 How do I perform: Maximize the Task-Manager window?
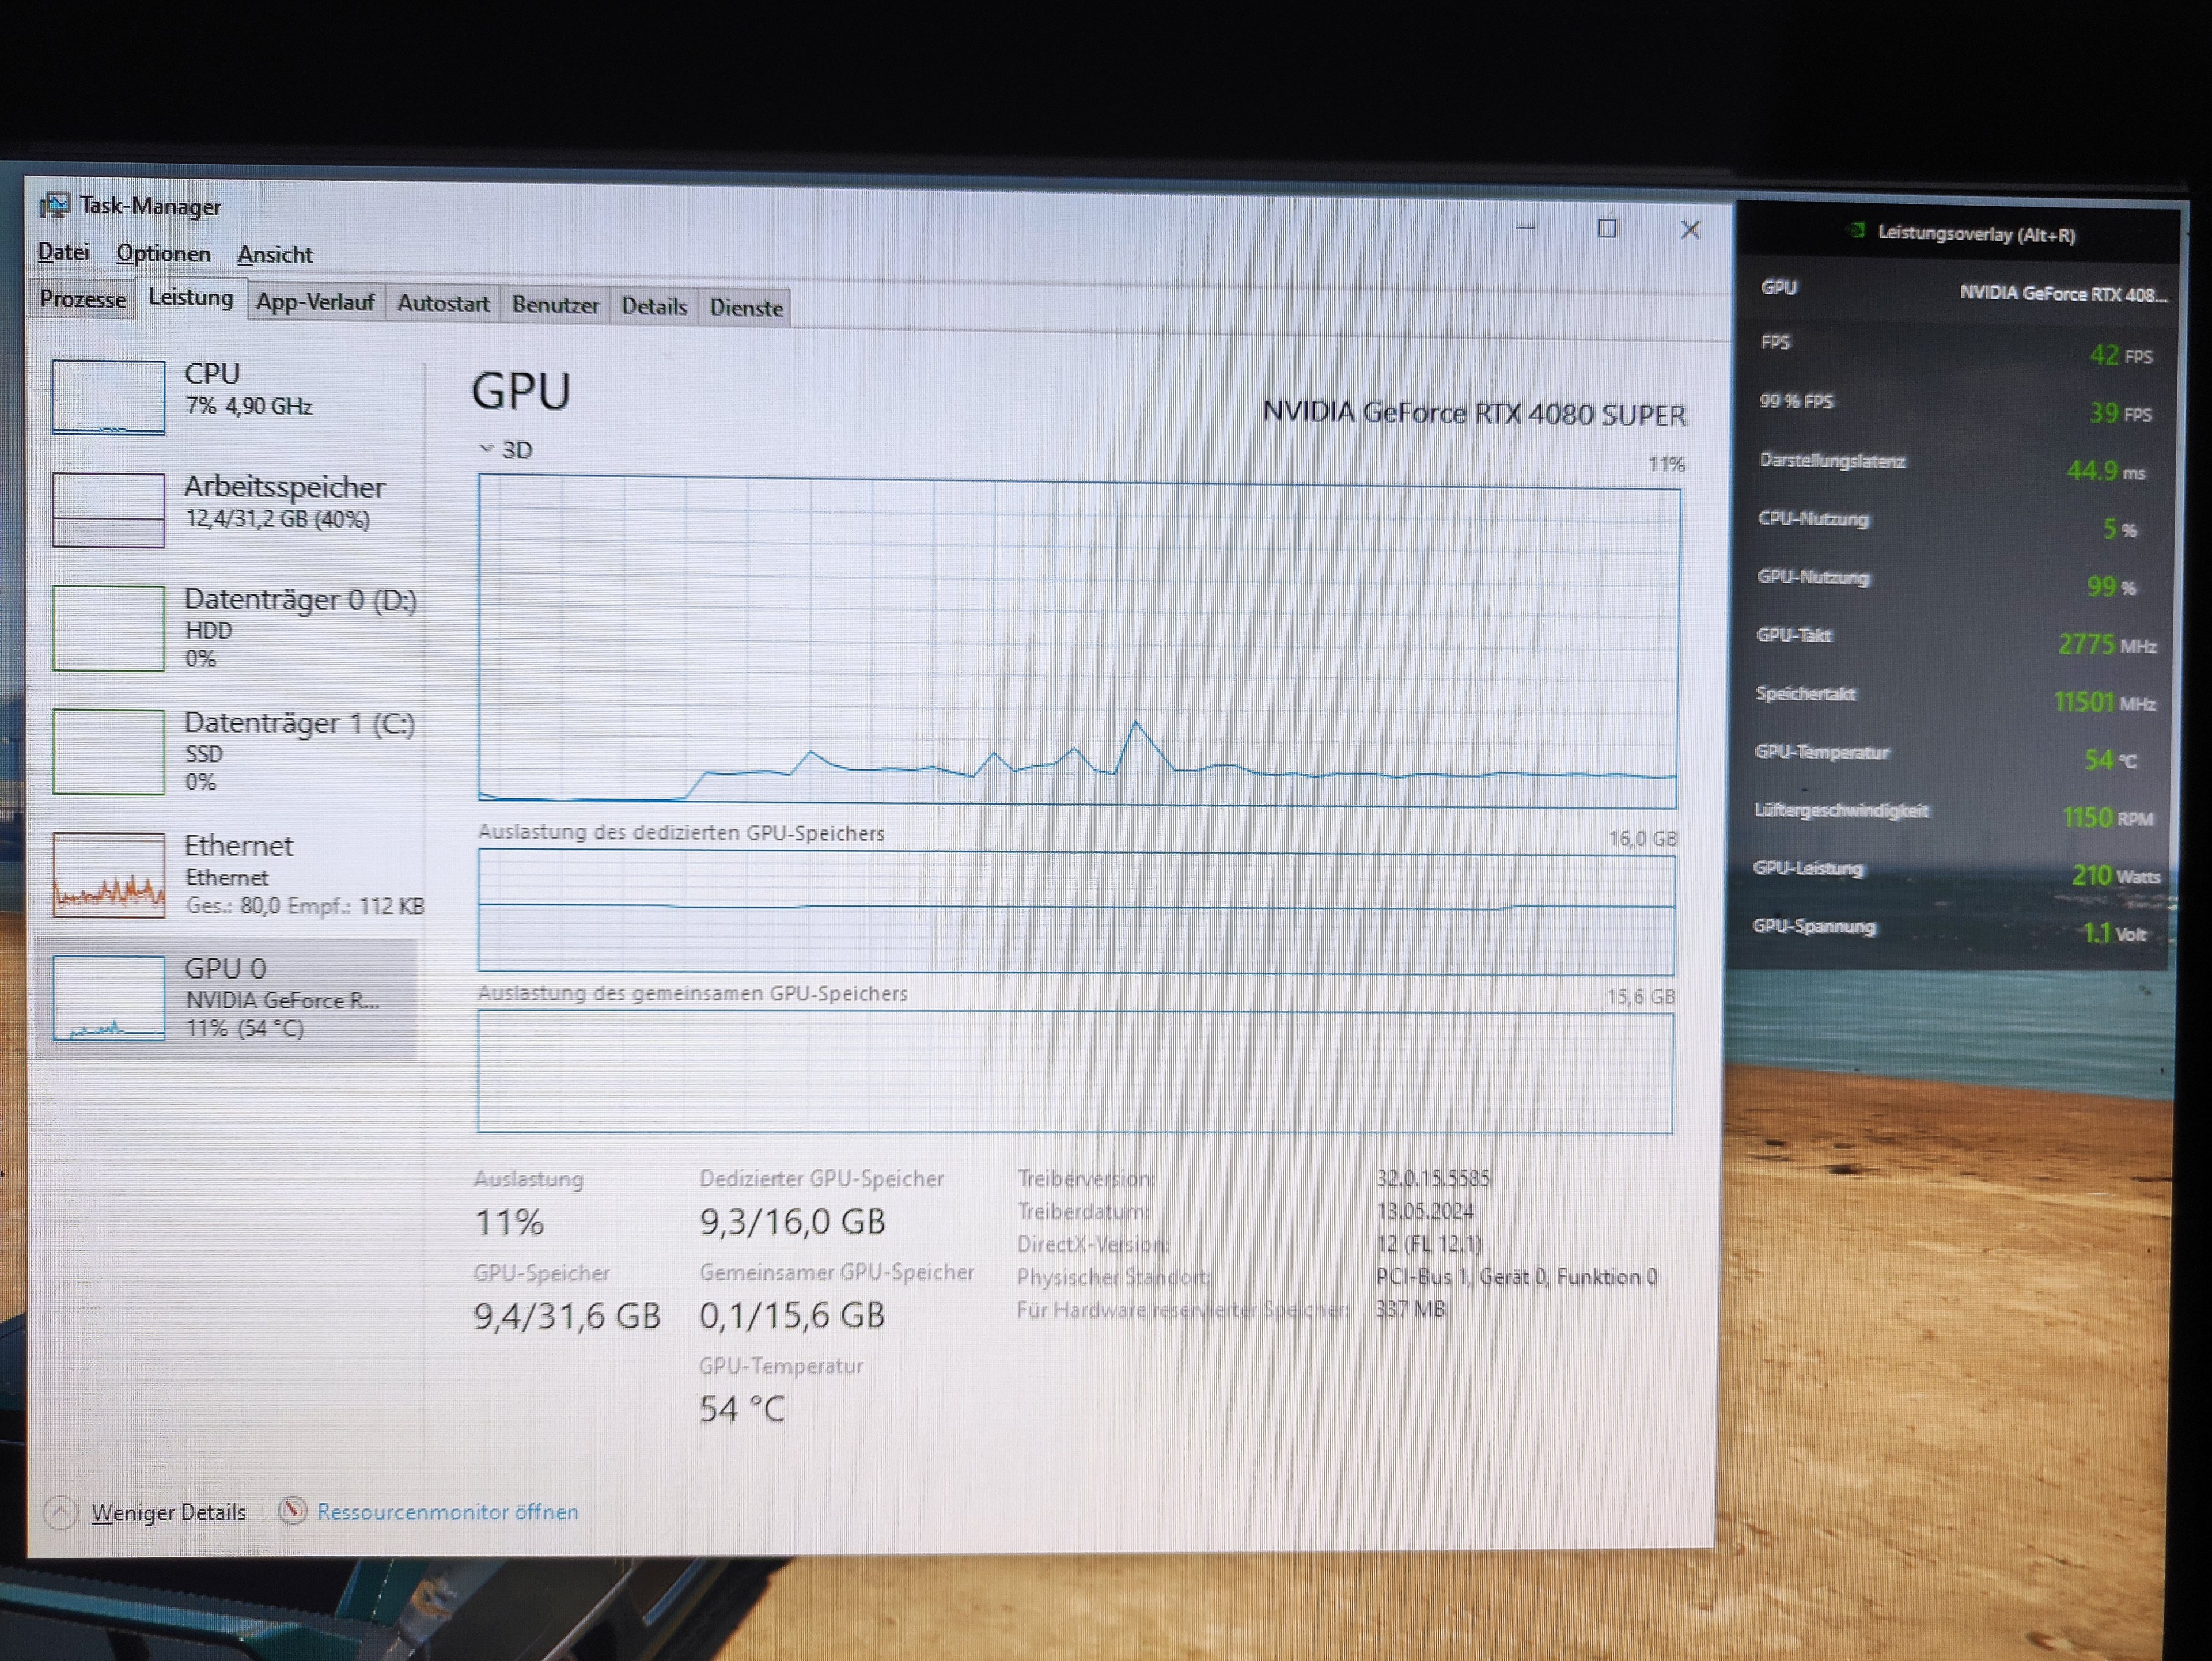point(1606,229)
